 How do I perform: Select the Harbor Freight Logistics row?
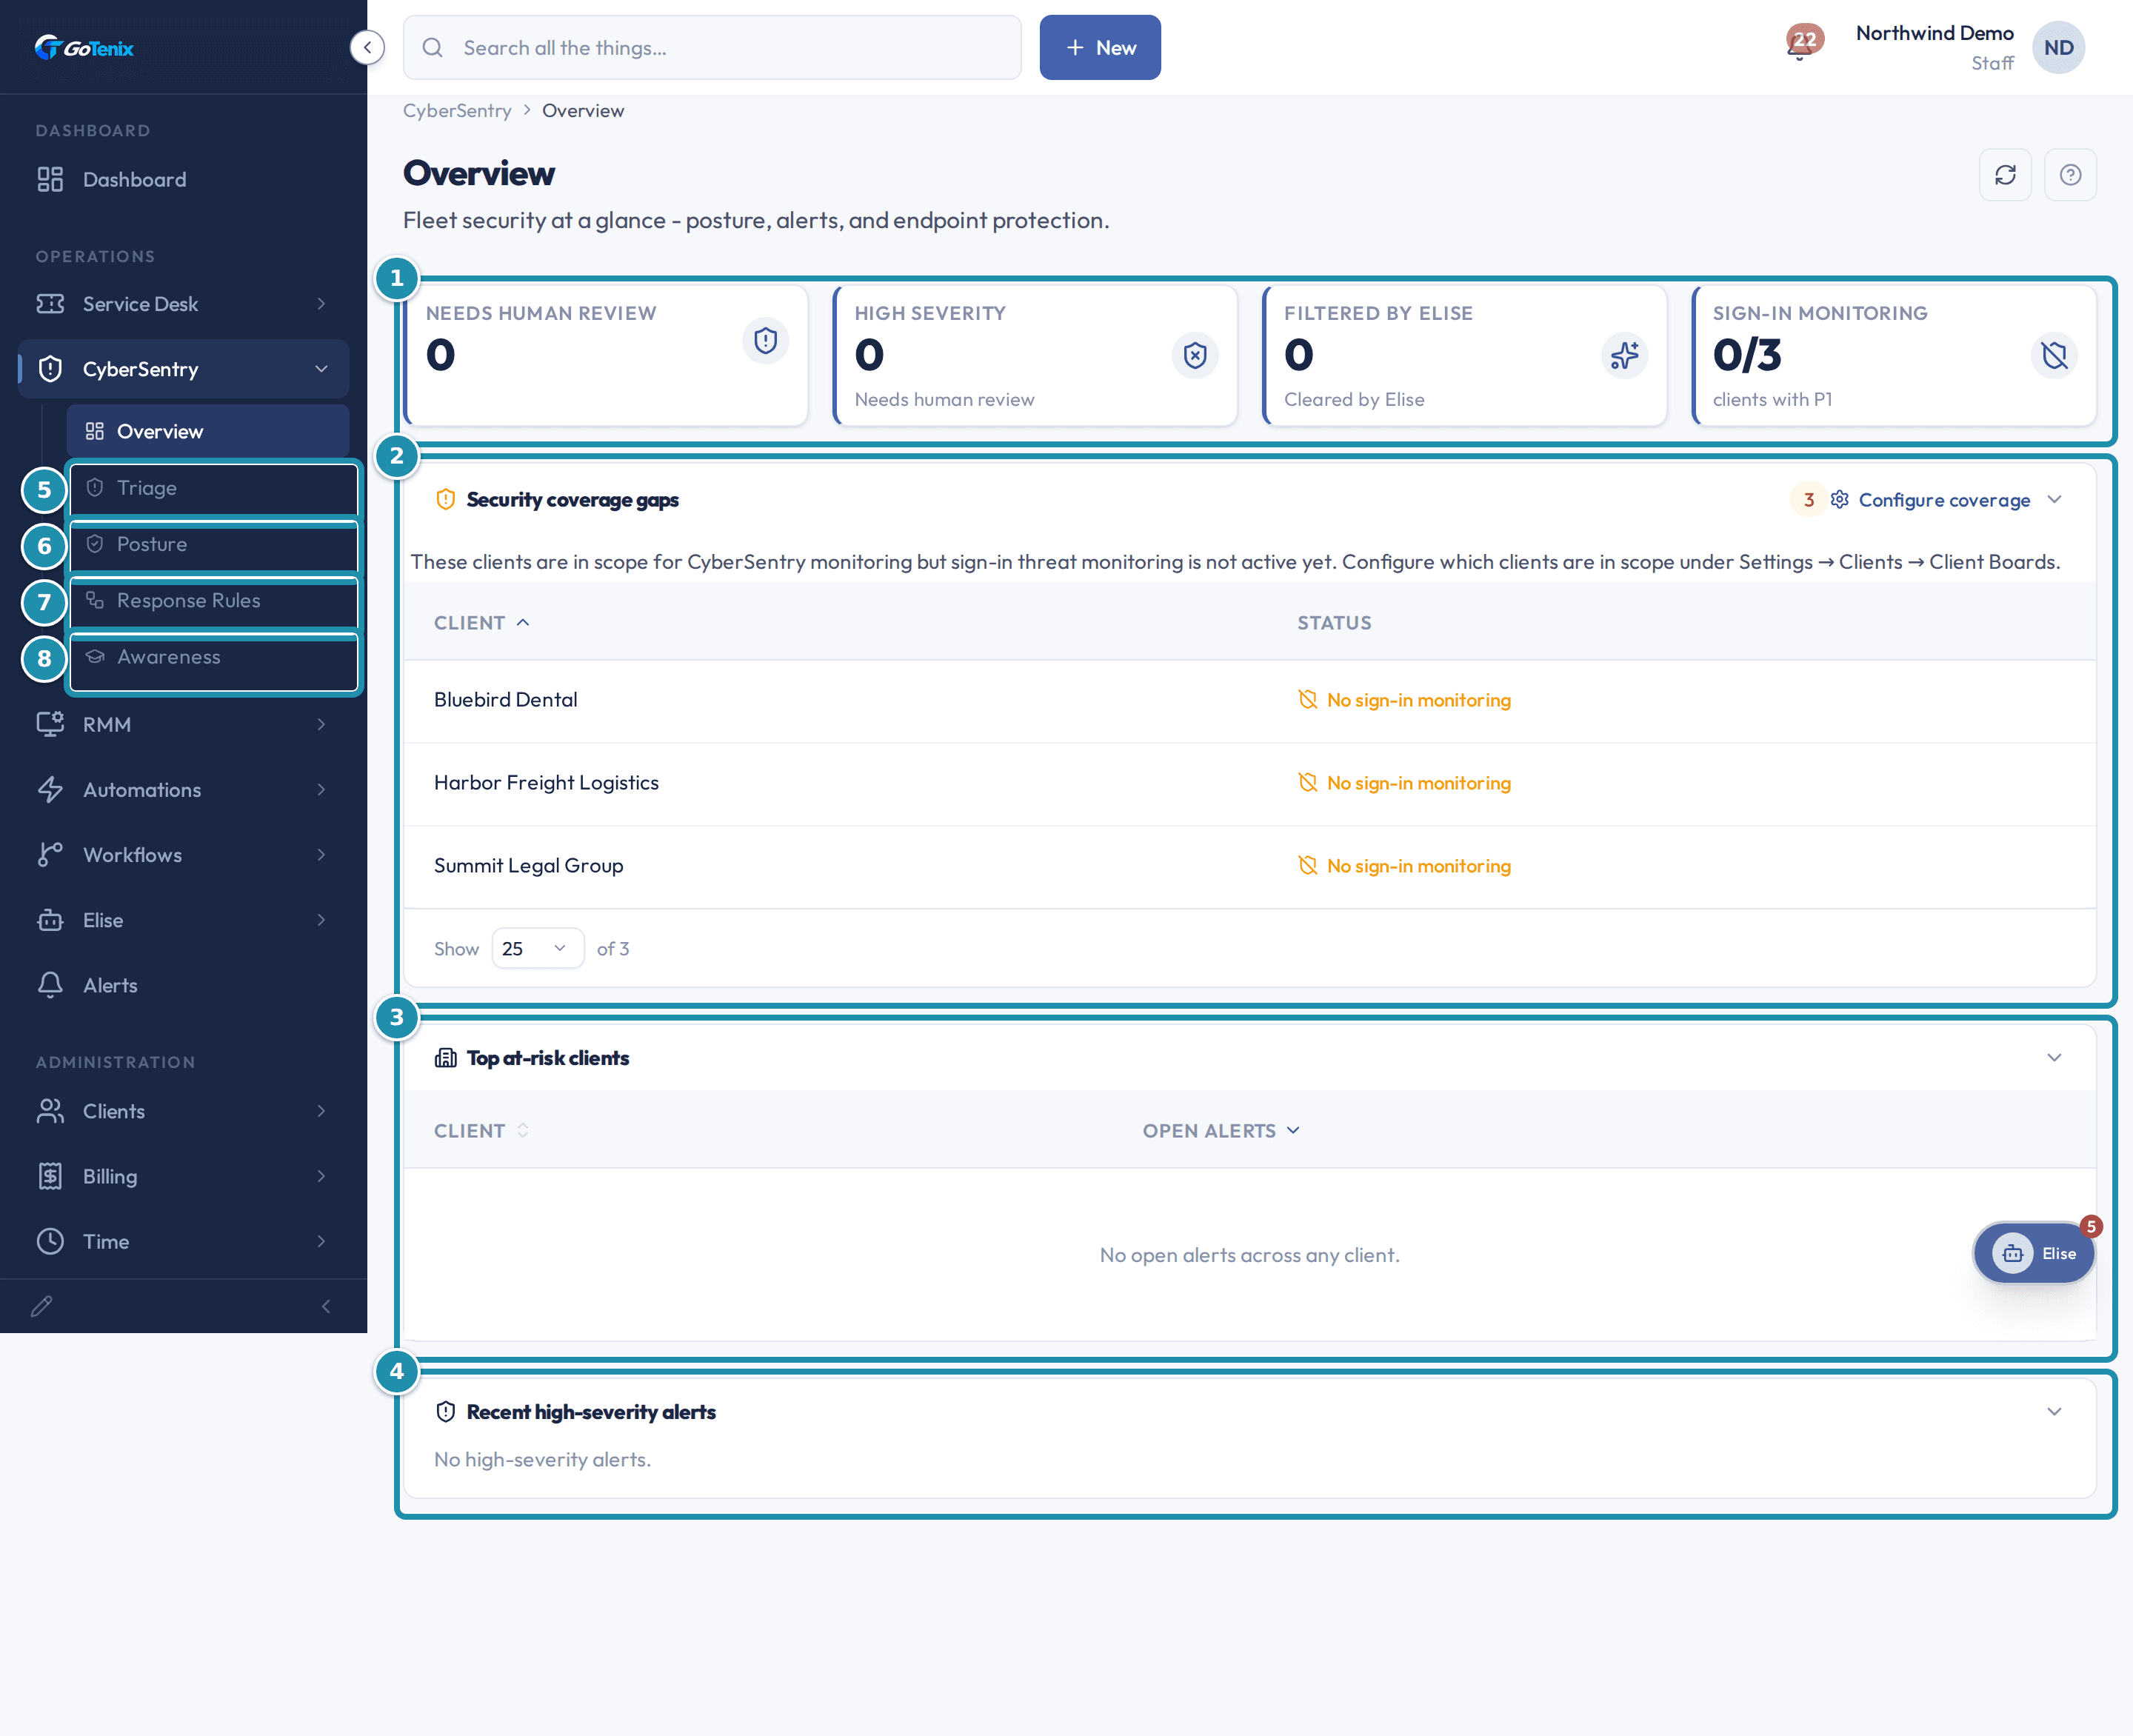pos(1249,783)
